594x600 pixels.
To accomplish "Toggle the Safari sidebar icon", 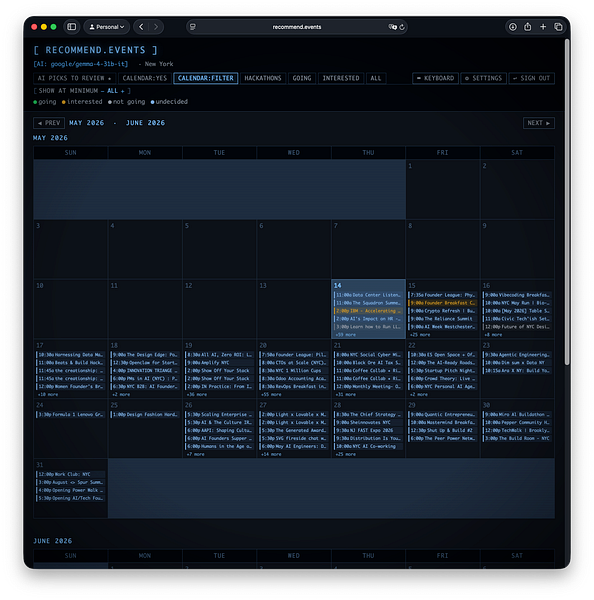I will click(72, 27).
